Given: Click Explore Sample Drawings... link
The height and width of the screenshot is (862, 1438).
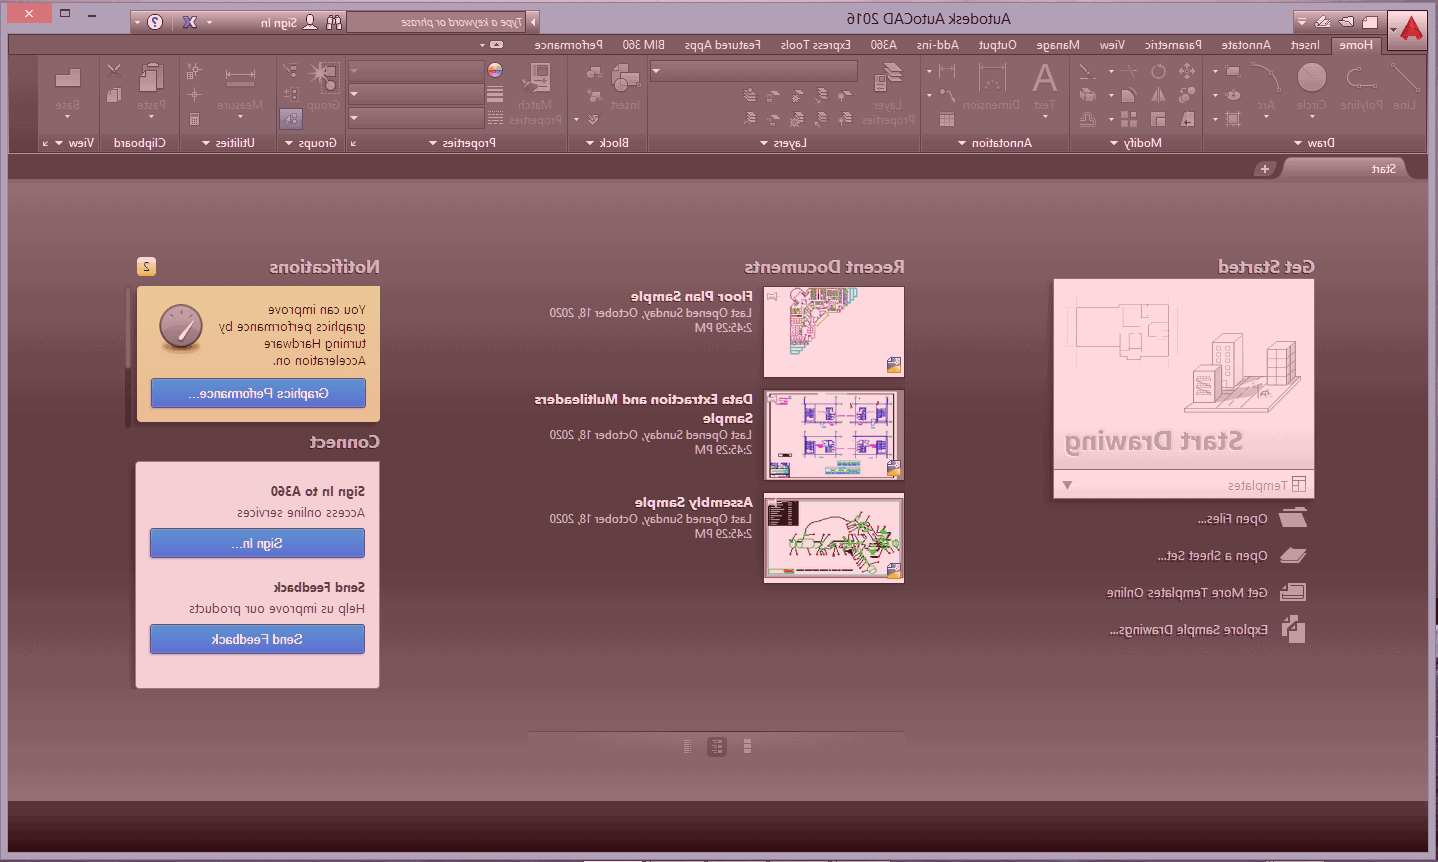Looking at the screenshot, I should [1188, 630].
